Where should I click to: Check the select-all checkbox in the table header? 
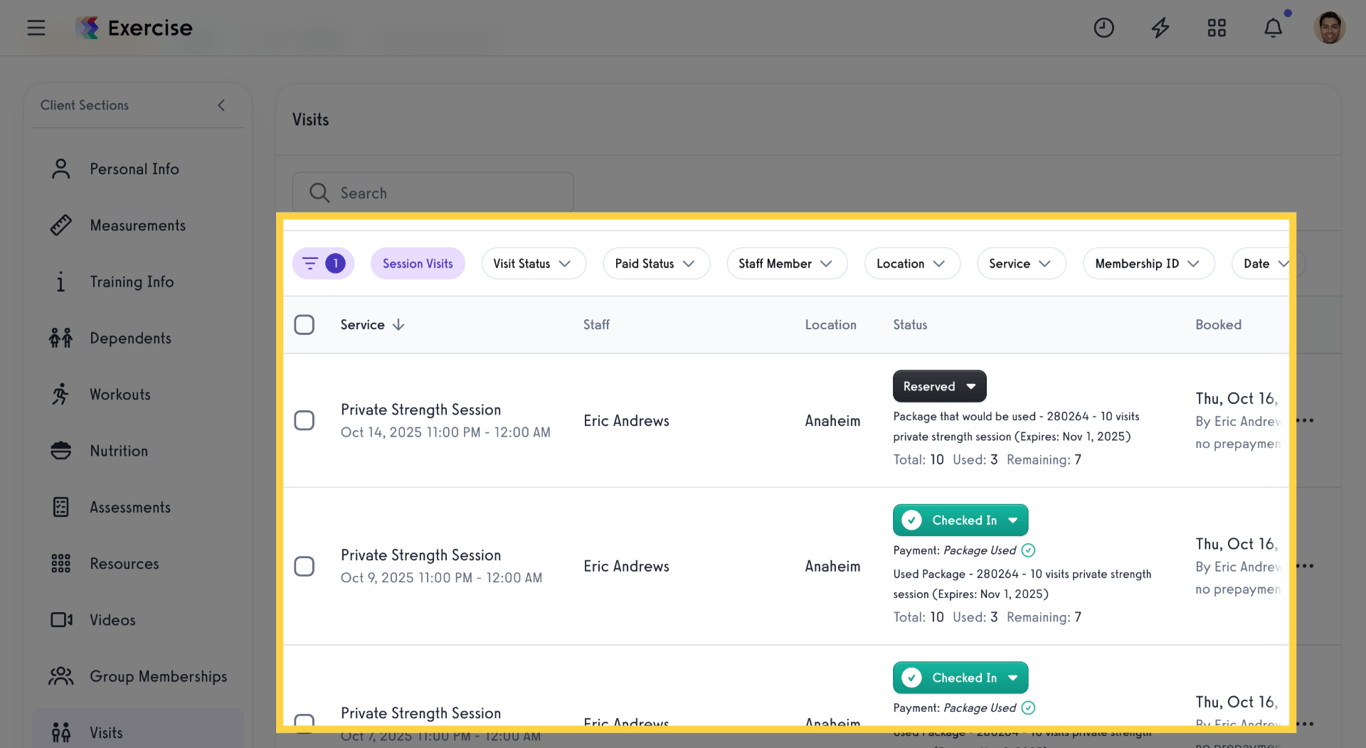coord(304,324)
